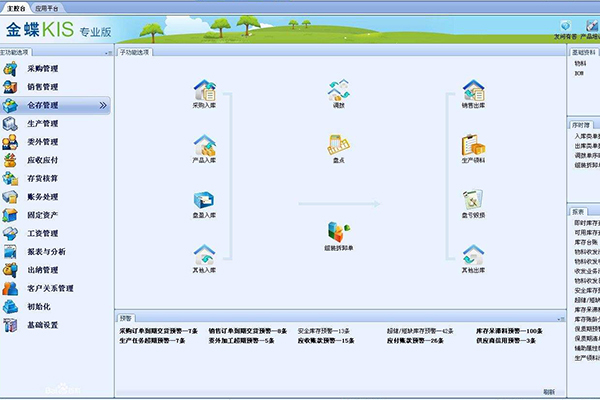Click the blue globe icon in banner
The image size is (600, 400).
pos(566,26)
